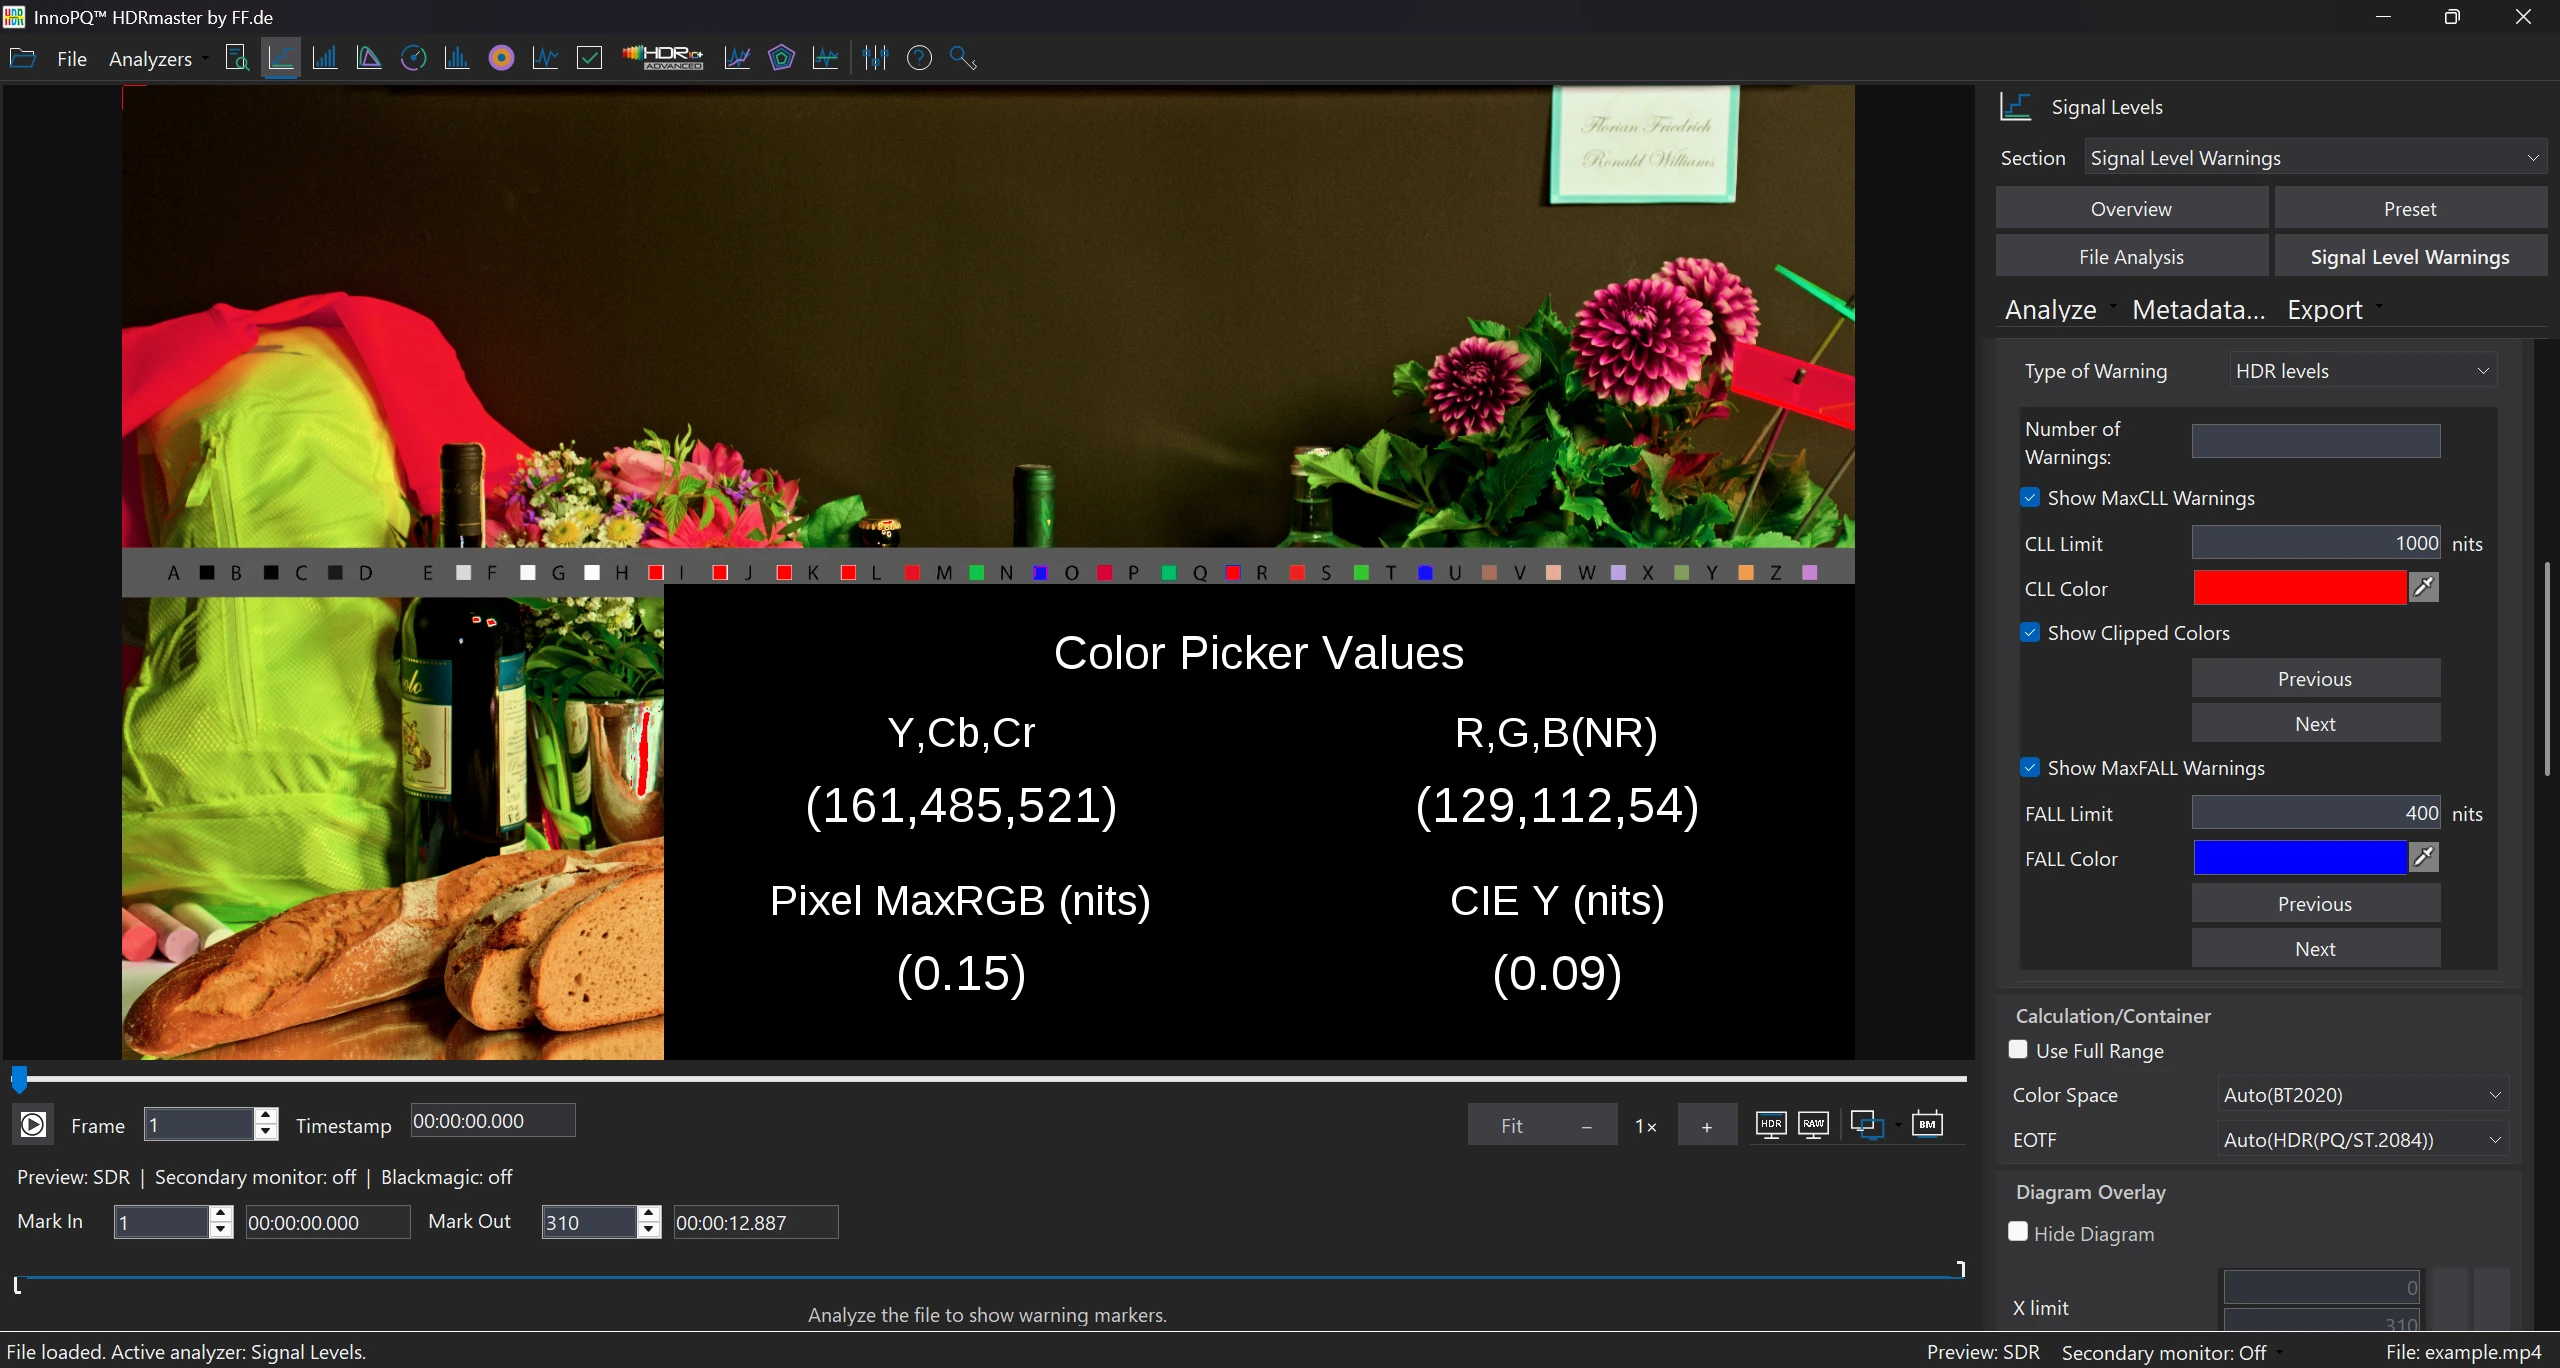
Task: Select the Signal Levels staircase analyzer icon
Action: [281, 58]
